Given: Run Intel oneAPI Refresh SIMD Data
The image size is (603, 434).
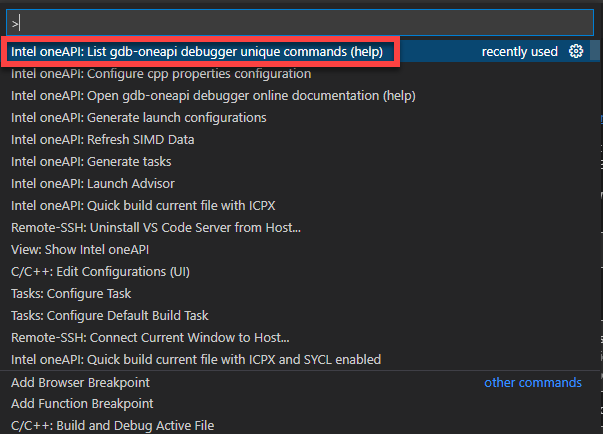Looking at the screenshot, I should (103, 140).
